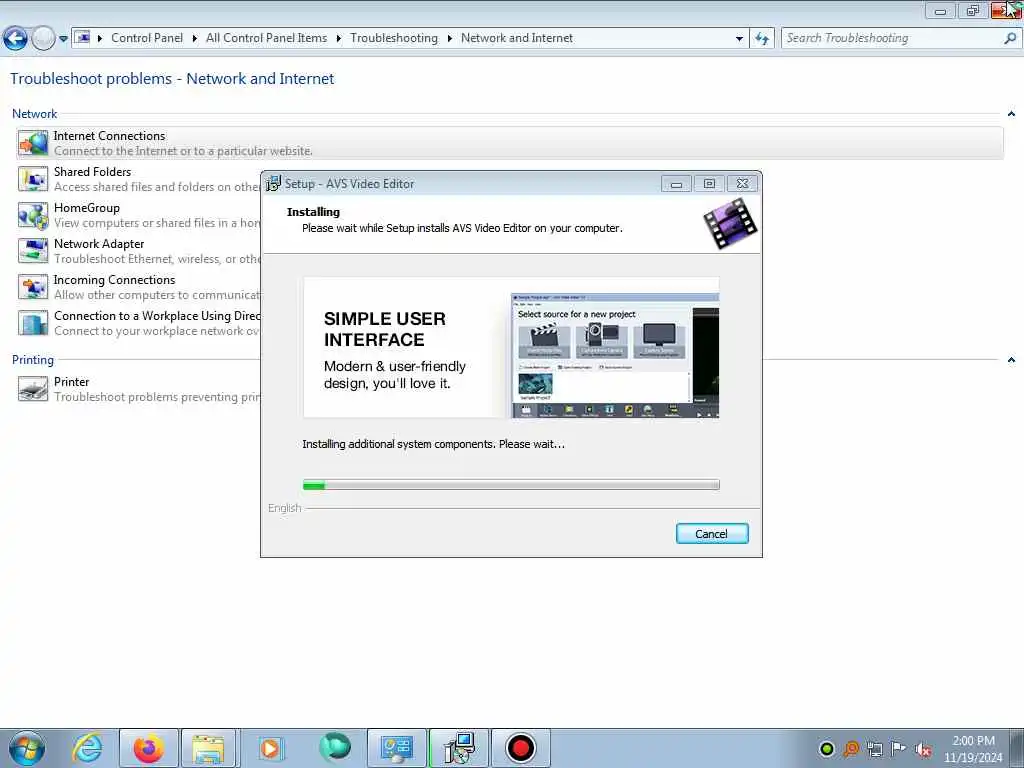
Task: Go to Control Panel breadcrumb
Action: click(x=147, y=38)
